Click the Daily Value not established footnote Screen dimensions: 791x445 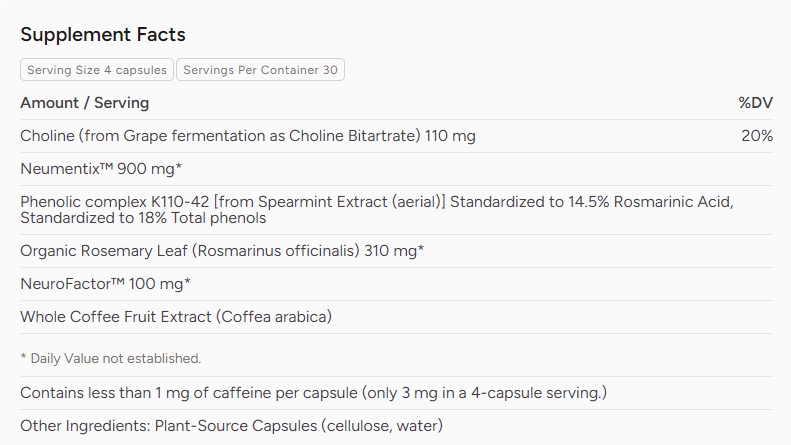click(110, 359)
